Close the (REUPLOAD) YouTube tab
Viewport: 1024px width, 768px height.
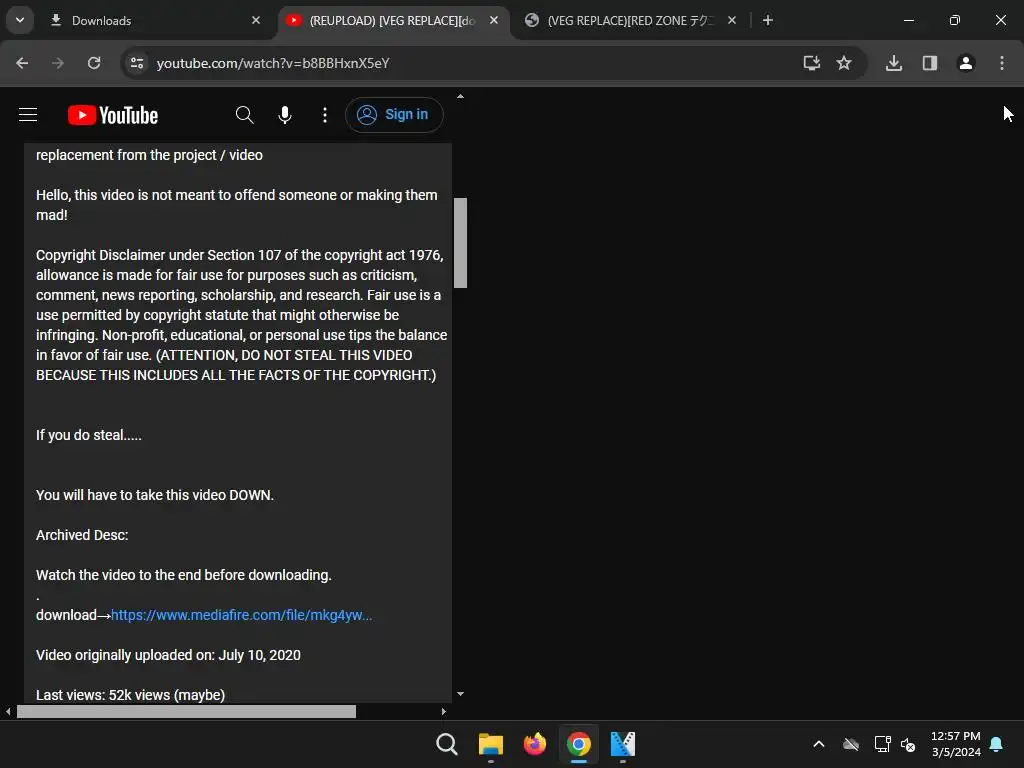coord(494,20)
